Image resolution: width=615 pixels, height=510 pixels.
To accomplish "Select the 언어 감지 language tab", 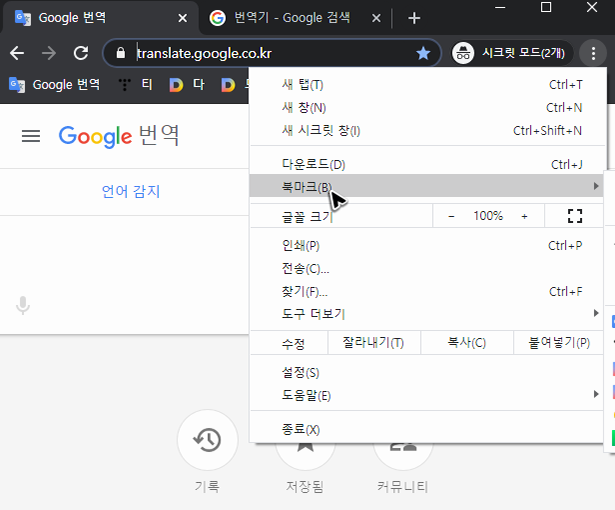I will tap(131, 191).
